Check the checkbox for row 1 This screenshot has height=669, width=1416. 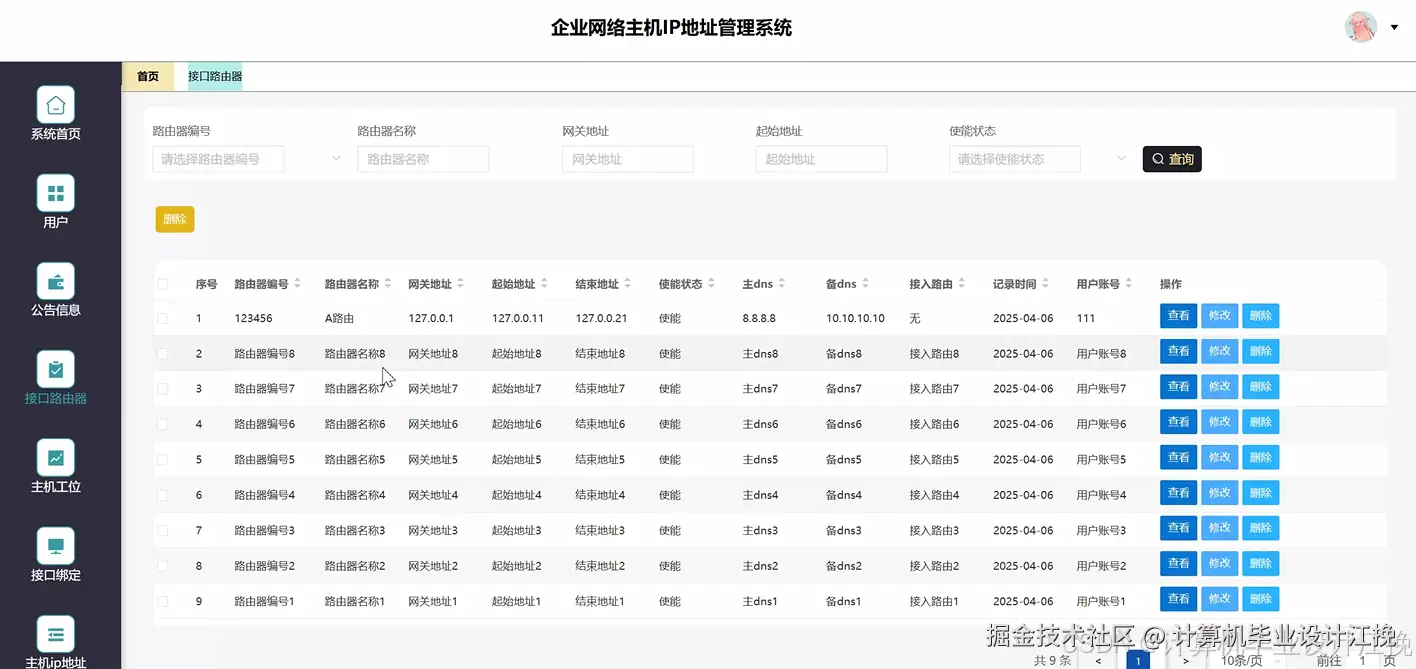[x=164, y=317]
